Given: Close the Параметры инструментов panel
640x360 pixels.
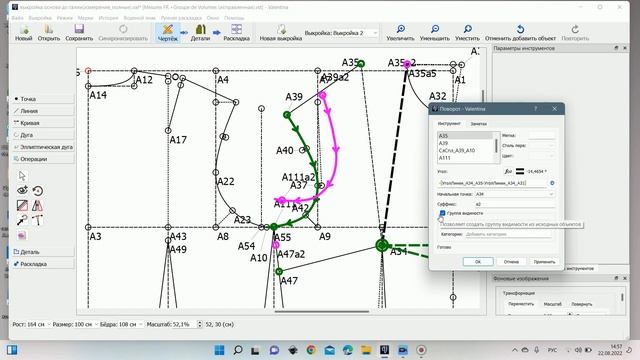Looking at the screenshot, I should 624,48.
